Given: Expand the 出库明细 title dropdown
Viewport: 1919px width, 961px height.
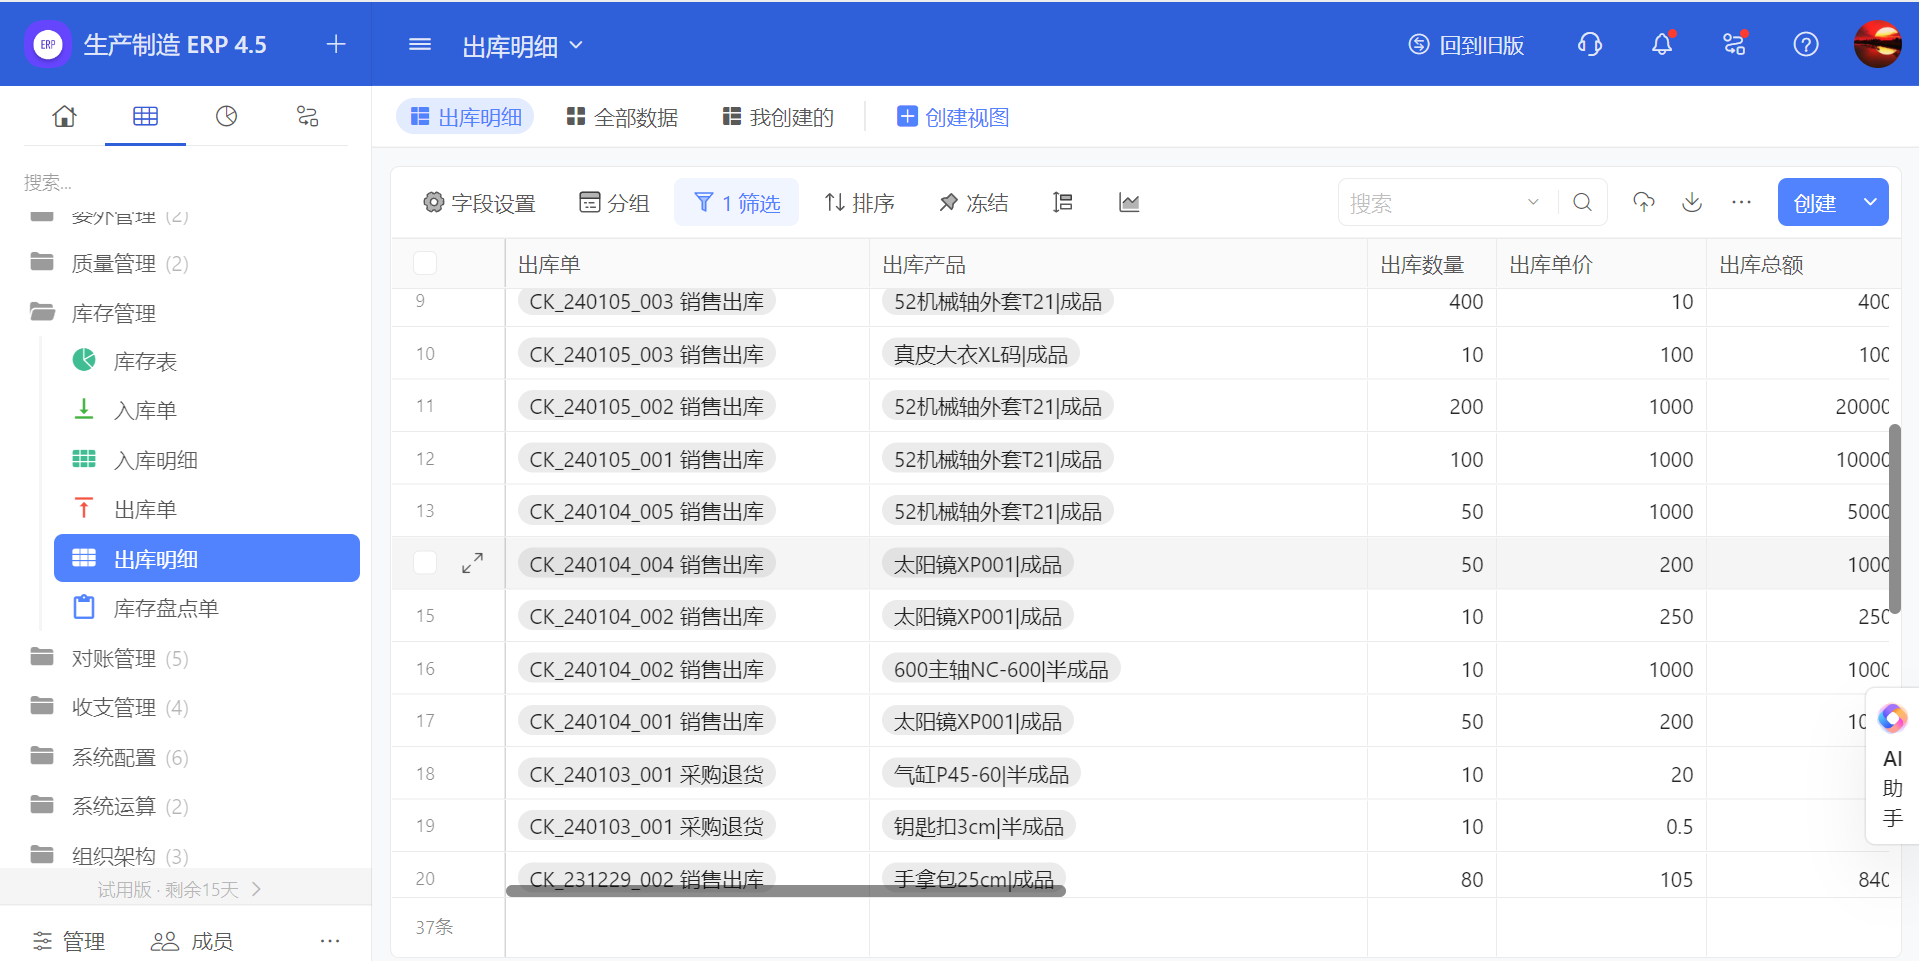Looking at the screenshot, I should pos(576,46).
